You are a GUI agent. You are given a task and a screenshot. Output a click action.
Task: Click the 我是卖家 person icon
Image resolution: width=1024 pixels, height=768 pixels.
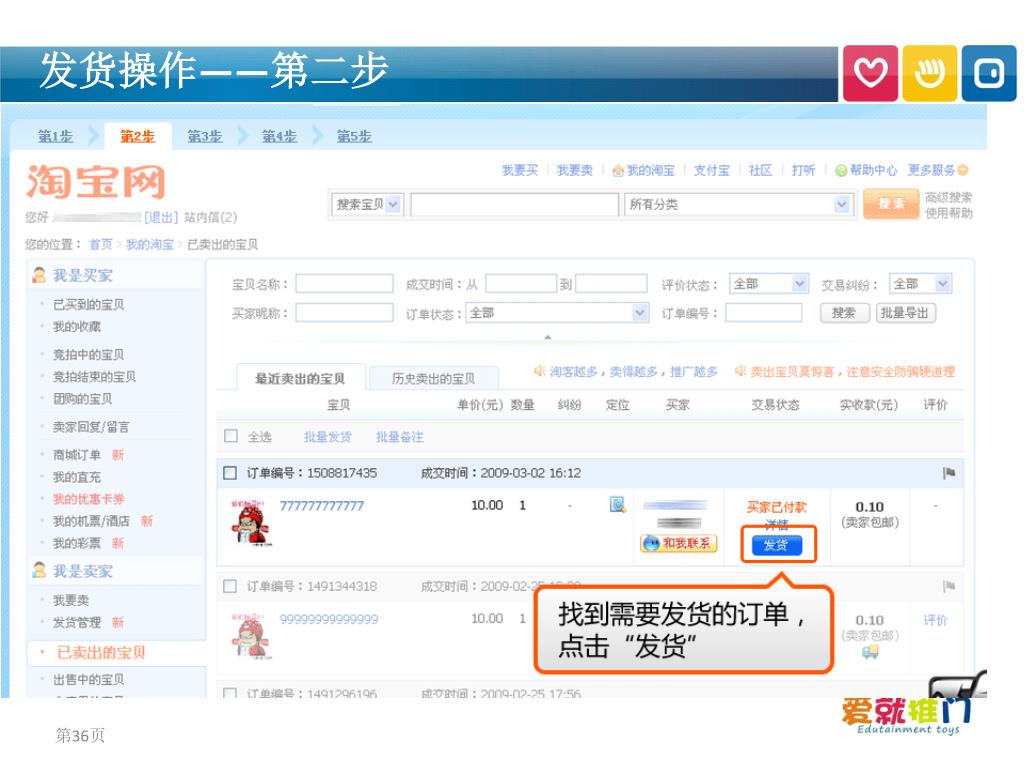(x=39, y=571)
